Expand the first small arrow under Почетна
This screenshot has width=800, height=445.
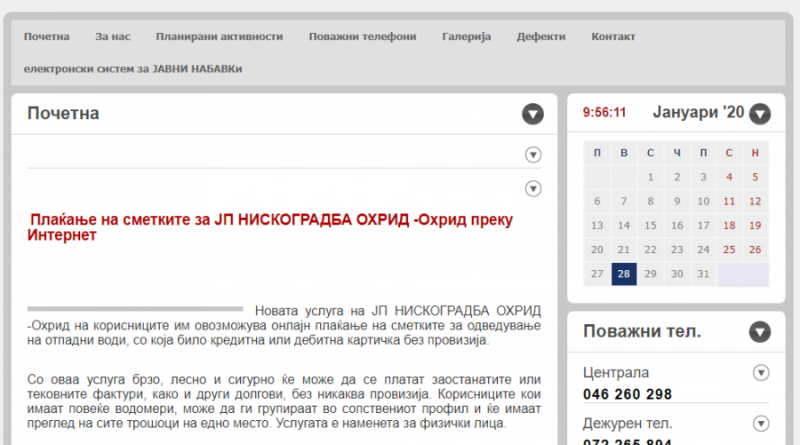pos(533,154)
